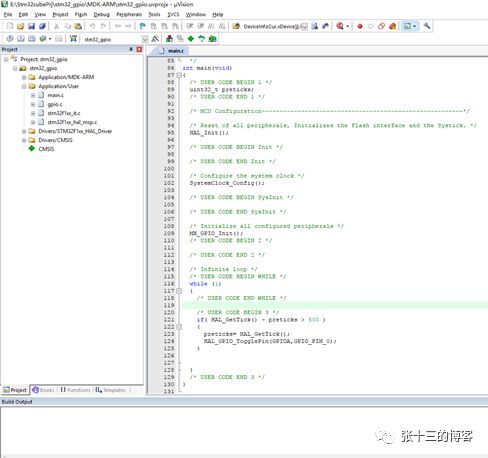Viewport: 488px width, 458px height.
Task: Click the Start Debug Session magnifier icon
Action: [x=339, y=26]
